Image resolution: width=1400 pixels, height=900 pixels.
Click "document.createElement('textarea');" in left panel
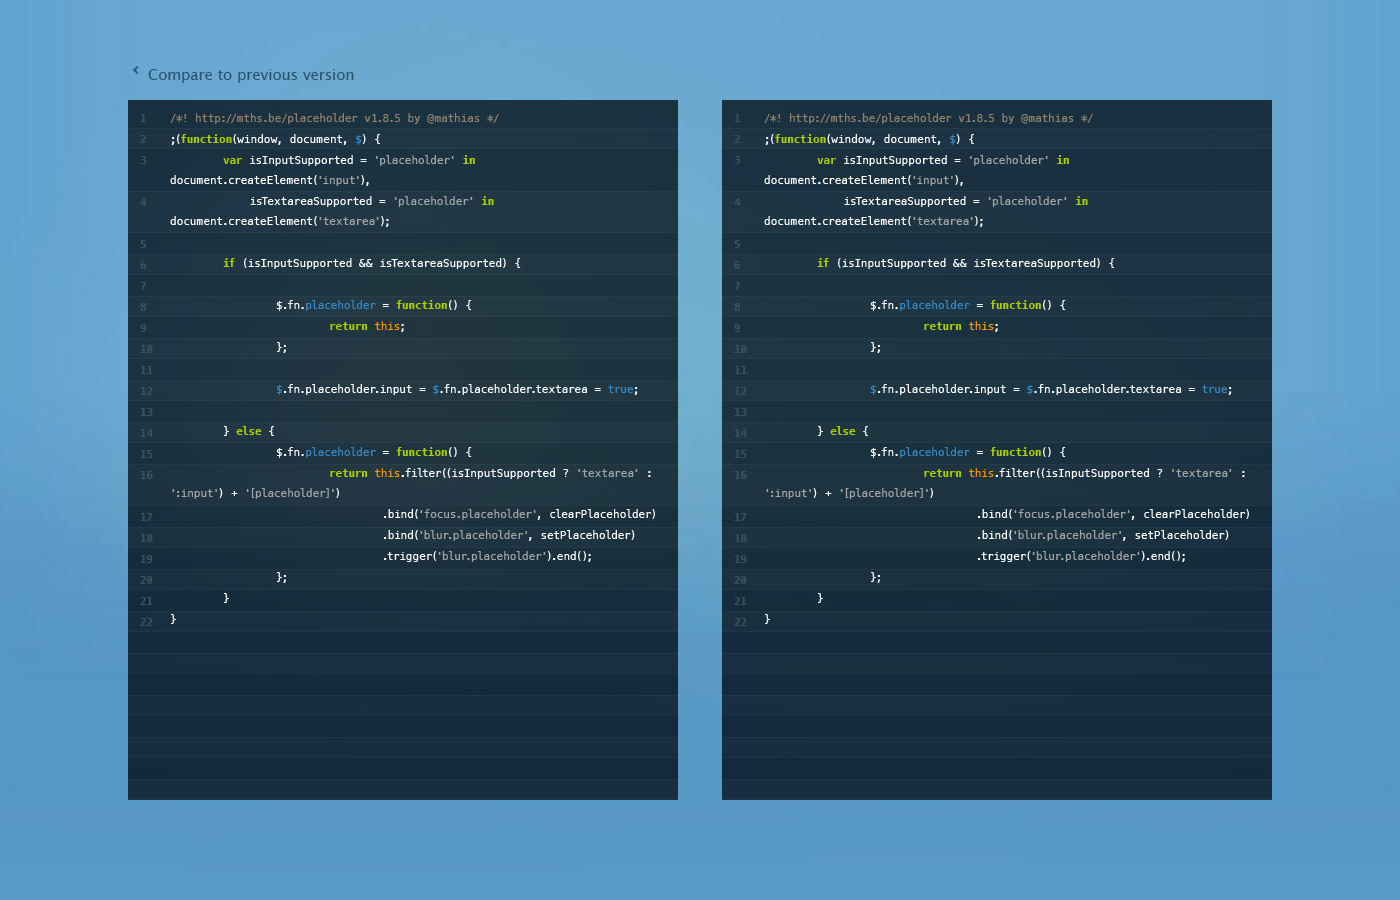coord(280,221)
